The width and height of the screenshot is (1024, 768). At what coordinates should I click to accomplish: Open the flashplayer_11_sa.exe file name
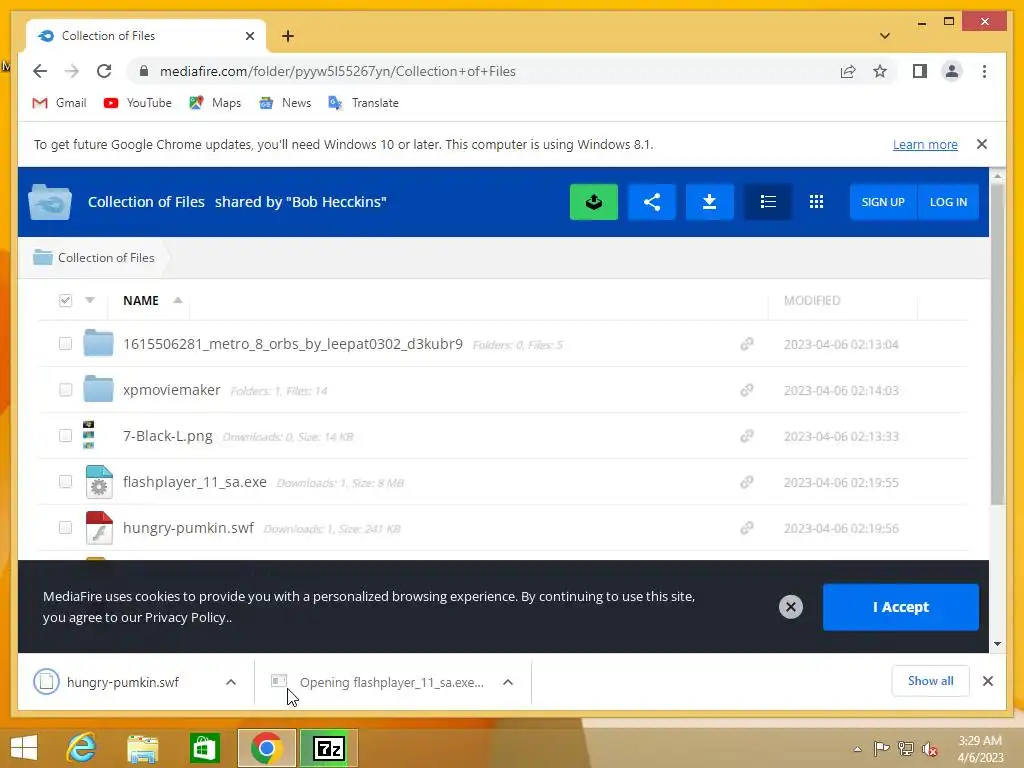(x=195, y=482)
